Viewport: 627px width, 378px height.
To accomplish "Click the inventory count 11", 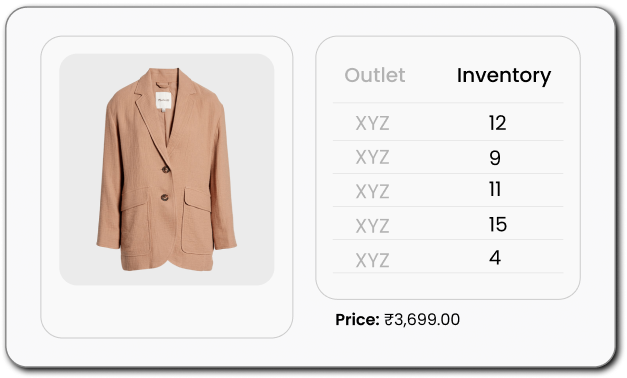I will (x=495, y=189).
